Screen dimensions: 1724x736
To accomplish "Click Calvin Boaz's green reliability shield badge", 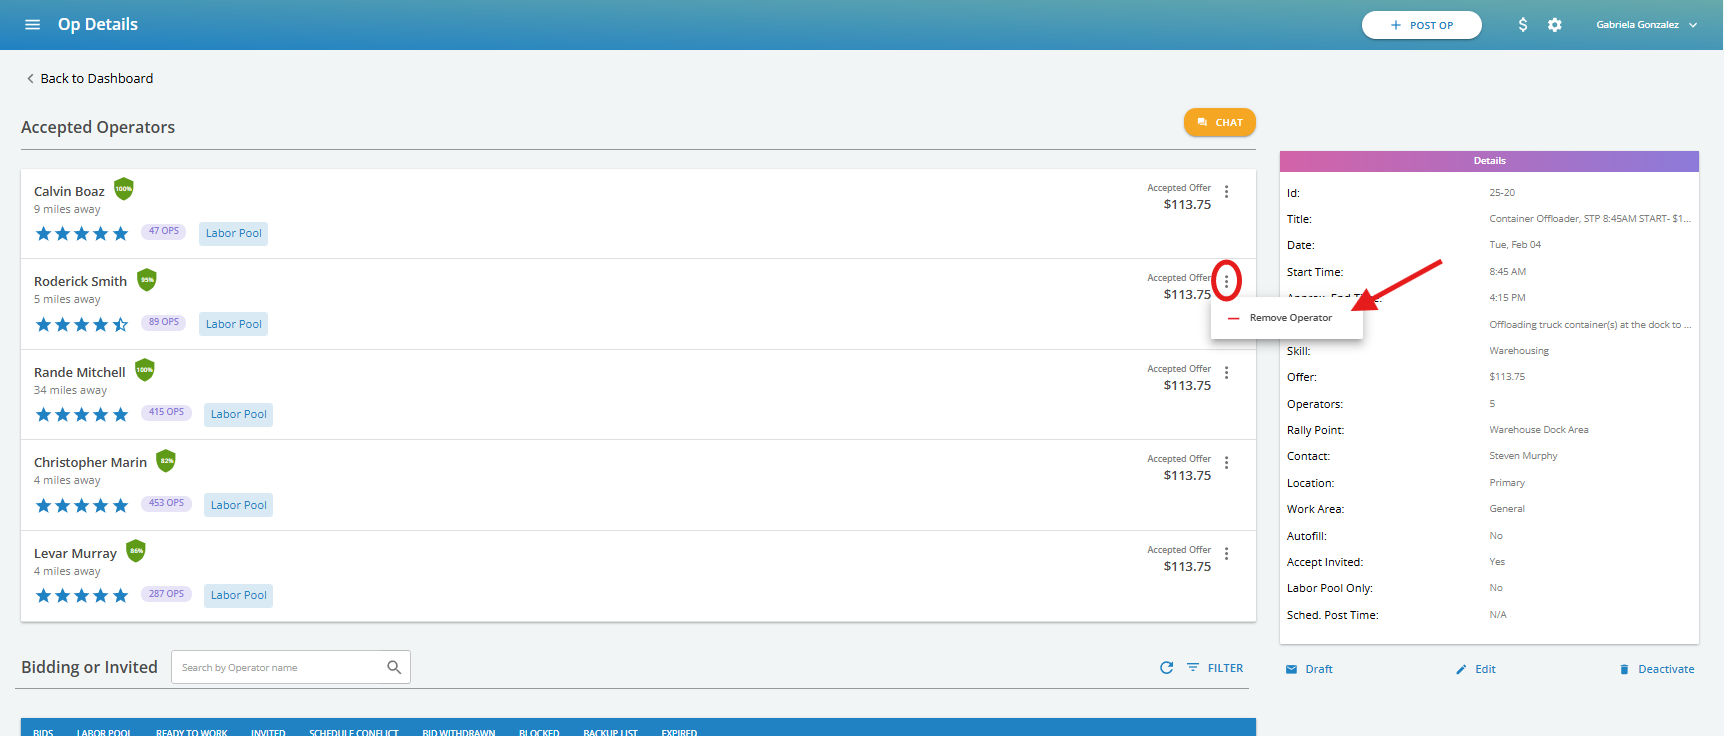I will point(124,189).
